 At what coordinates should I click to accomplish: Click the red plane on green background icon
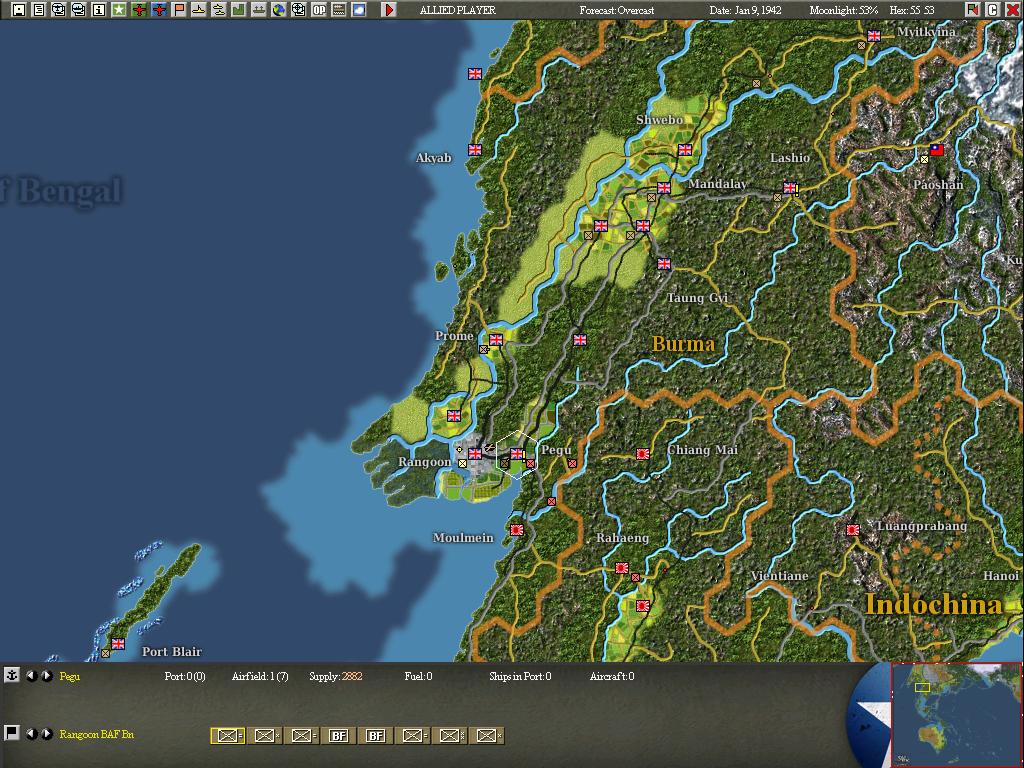[x=138, y=10]
